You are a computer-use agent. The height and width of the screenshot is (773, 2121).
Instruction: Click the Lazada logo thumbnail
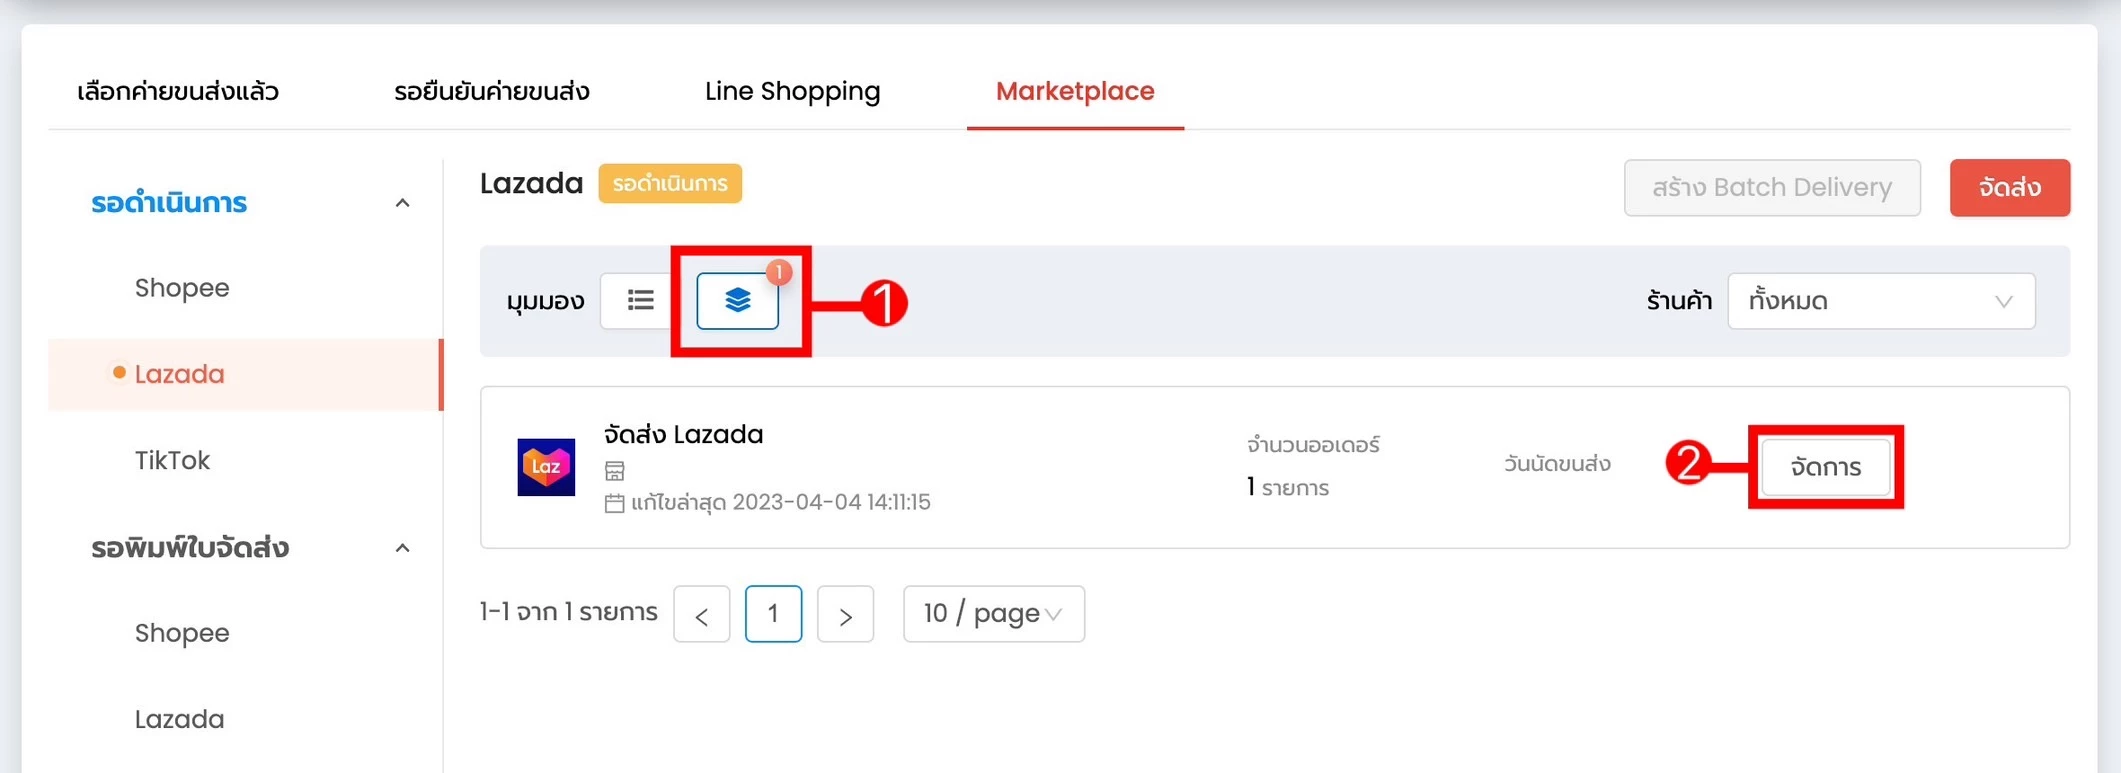point(546,467)
